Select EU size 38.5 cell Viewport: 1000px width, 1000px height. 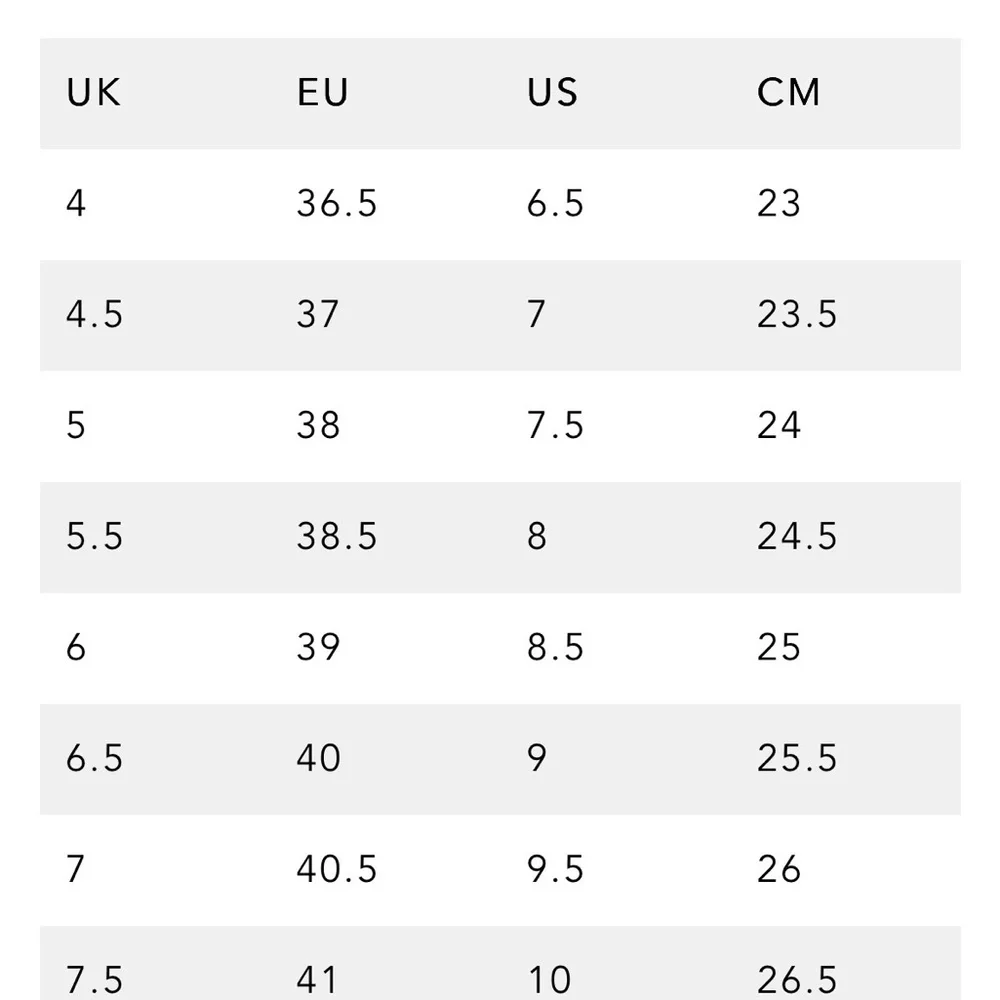tap(337, 537)
